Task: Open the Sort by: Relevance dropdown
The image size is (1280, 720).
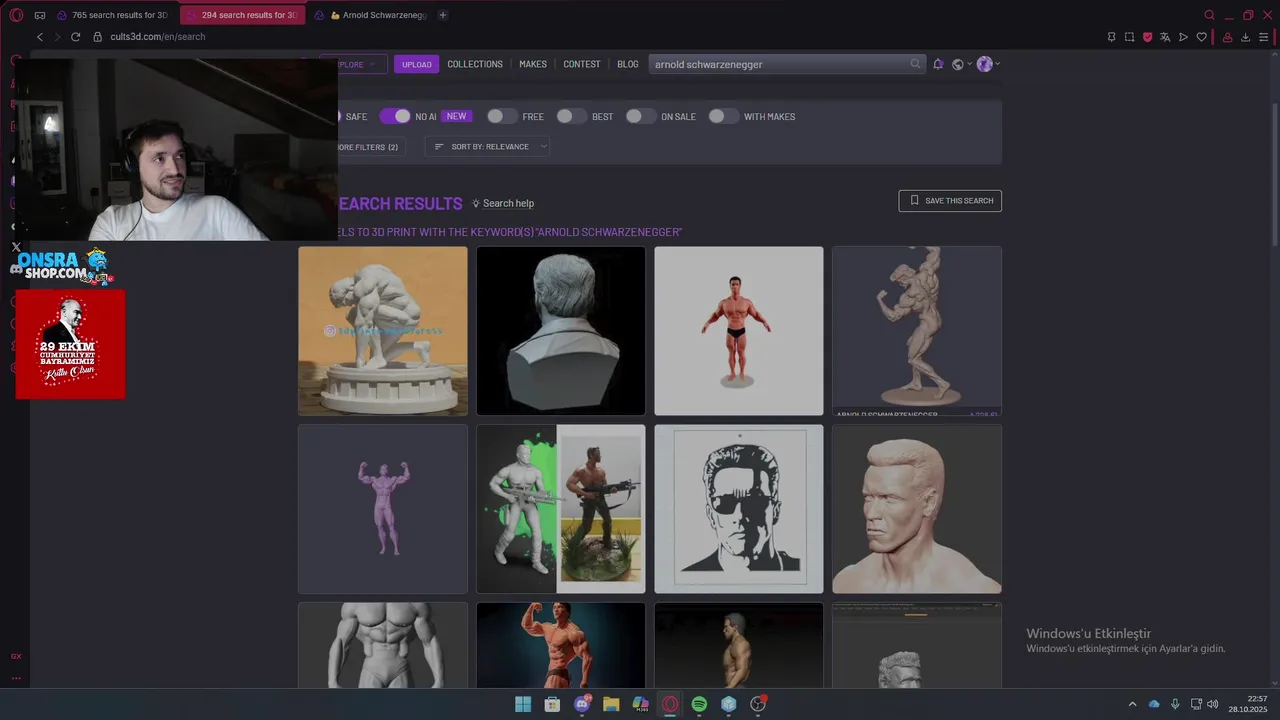Action: 489,146
